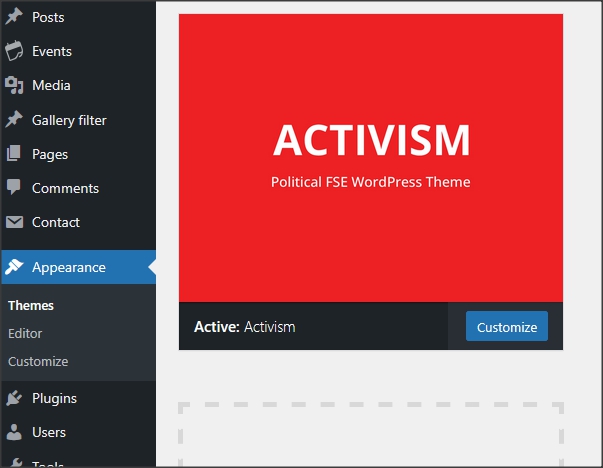This screenshot has height=468, width=603.
Task: Go to the 'Events' menu label
Action: 52,51
